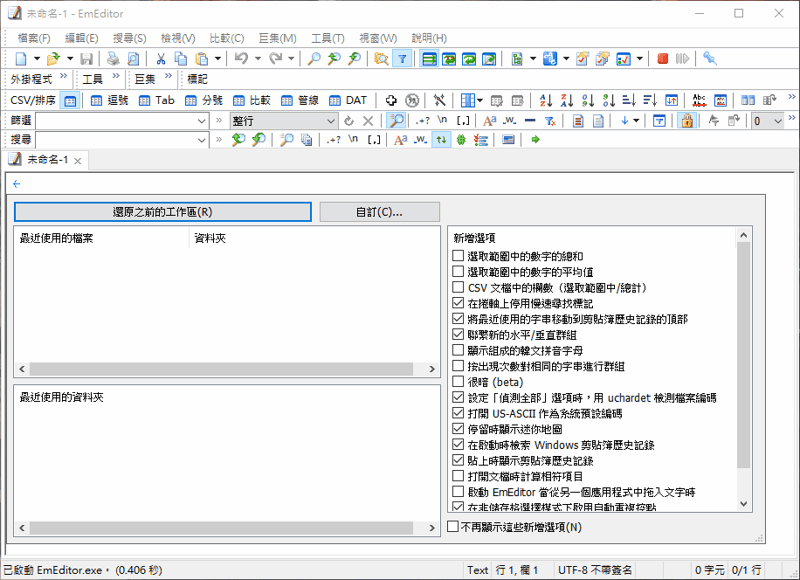Click the blue back arrow on start page
This screenshot has height=580, width=800.
(x=17, y=184)
